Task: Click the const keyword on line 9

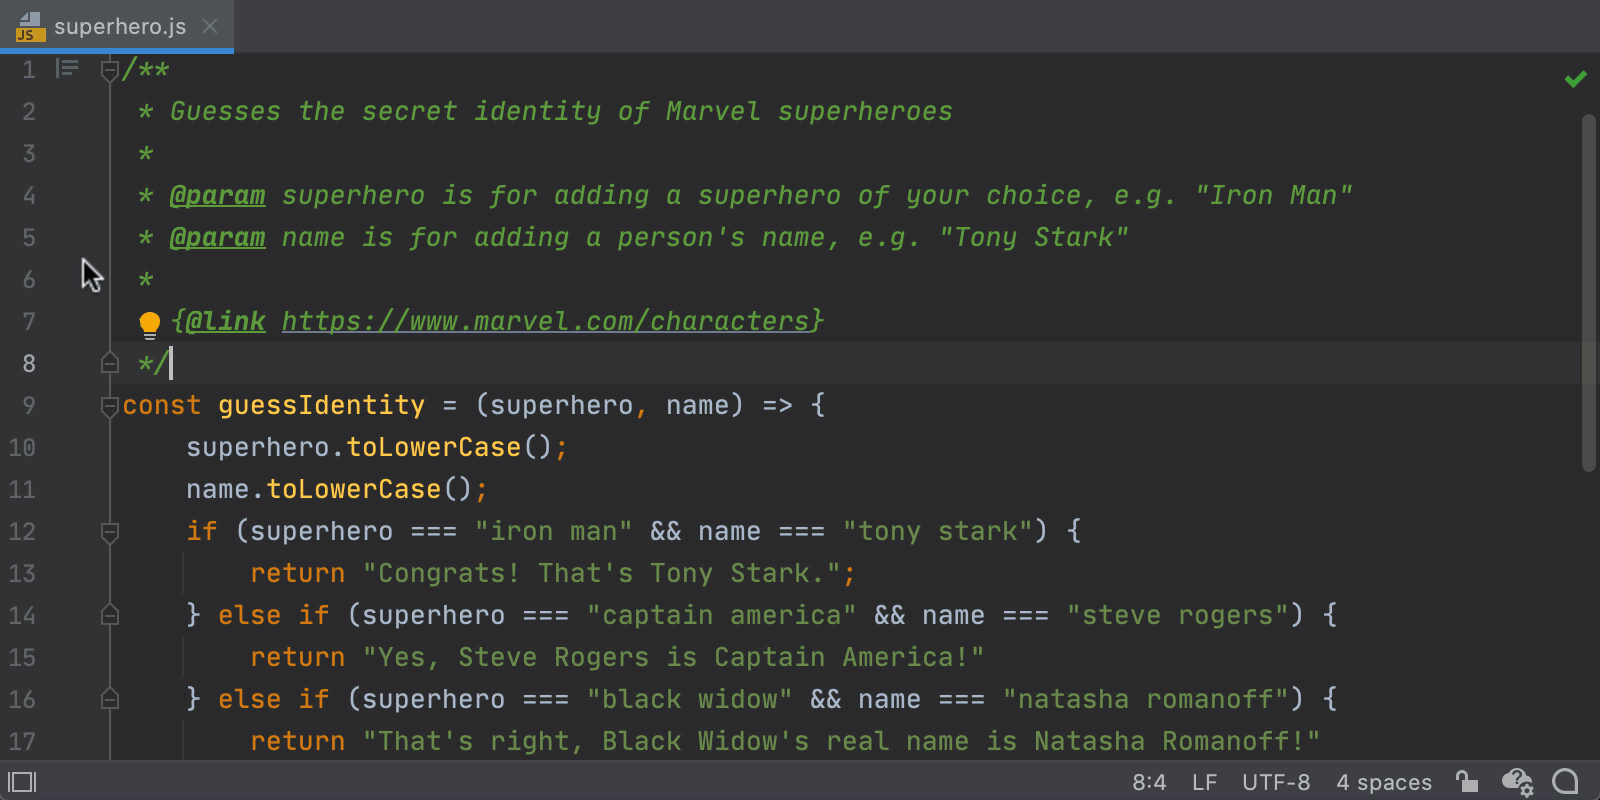Action: tap(162, 405)
